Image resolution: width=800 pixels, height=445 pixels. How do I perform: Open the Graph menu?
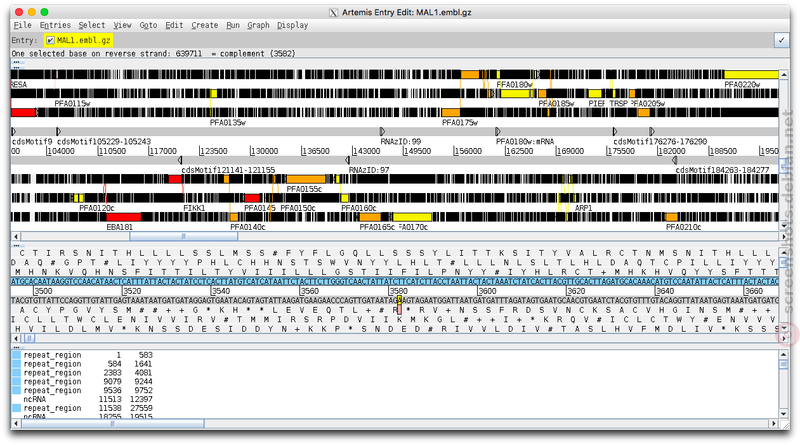tap(258, 25)
